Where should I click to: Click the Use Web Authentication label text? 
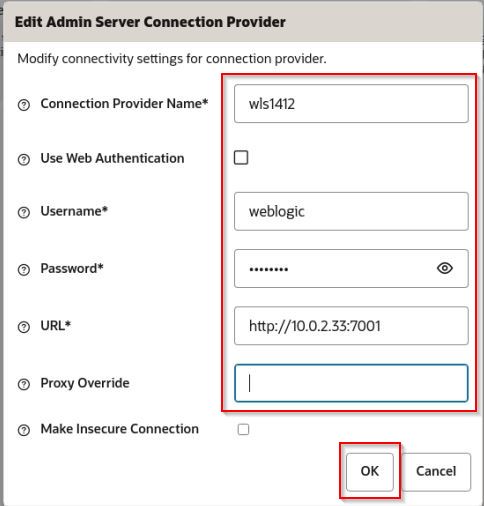pos(112,158)
